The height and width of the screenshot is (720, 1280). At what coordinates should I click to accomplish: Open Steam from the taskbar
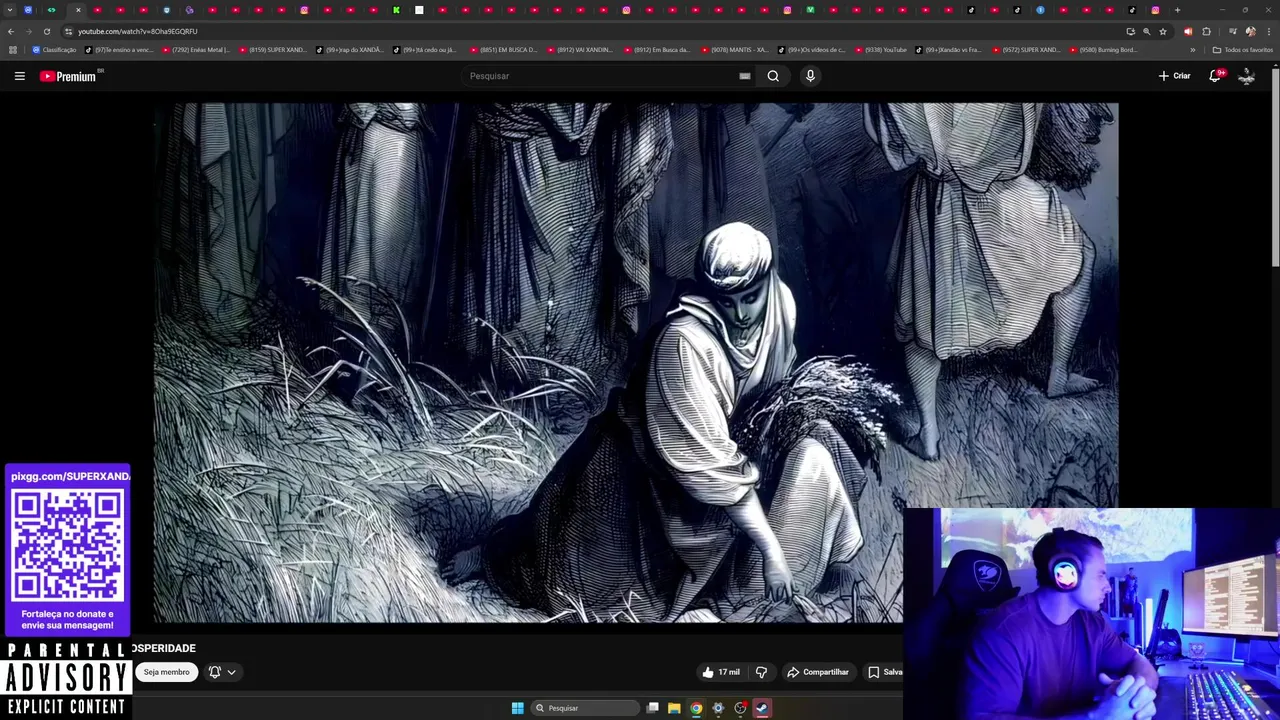click(x=762, y=708)
